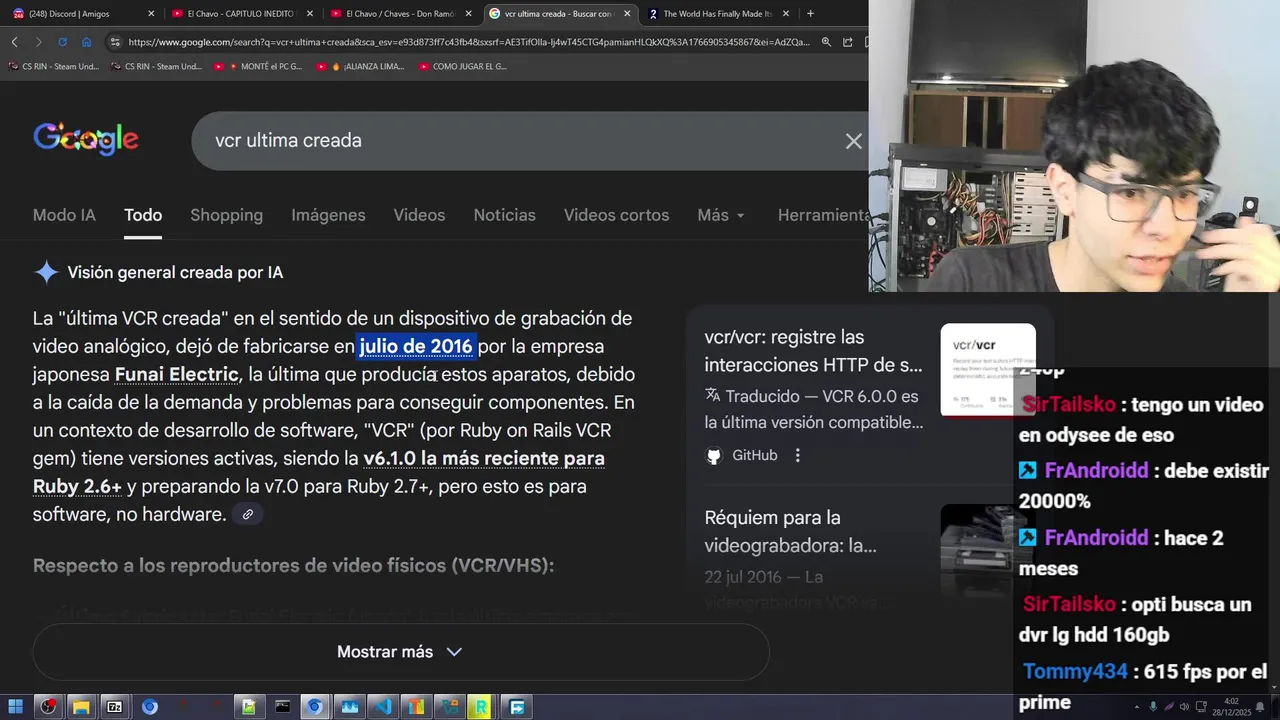Copy link icon after AI overview paragraph
The width and height of the screenshot is (1280, 720).
[247, 514]
